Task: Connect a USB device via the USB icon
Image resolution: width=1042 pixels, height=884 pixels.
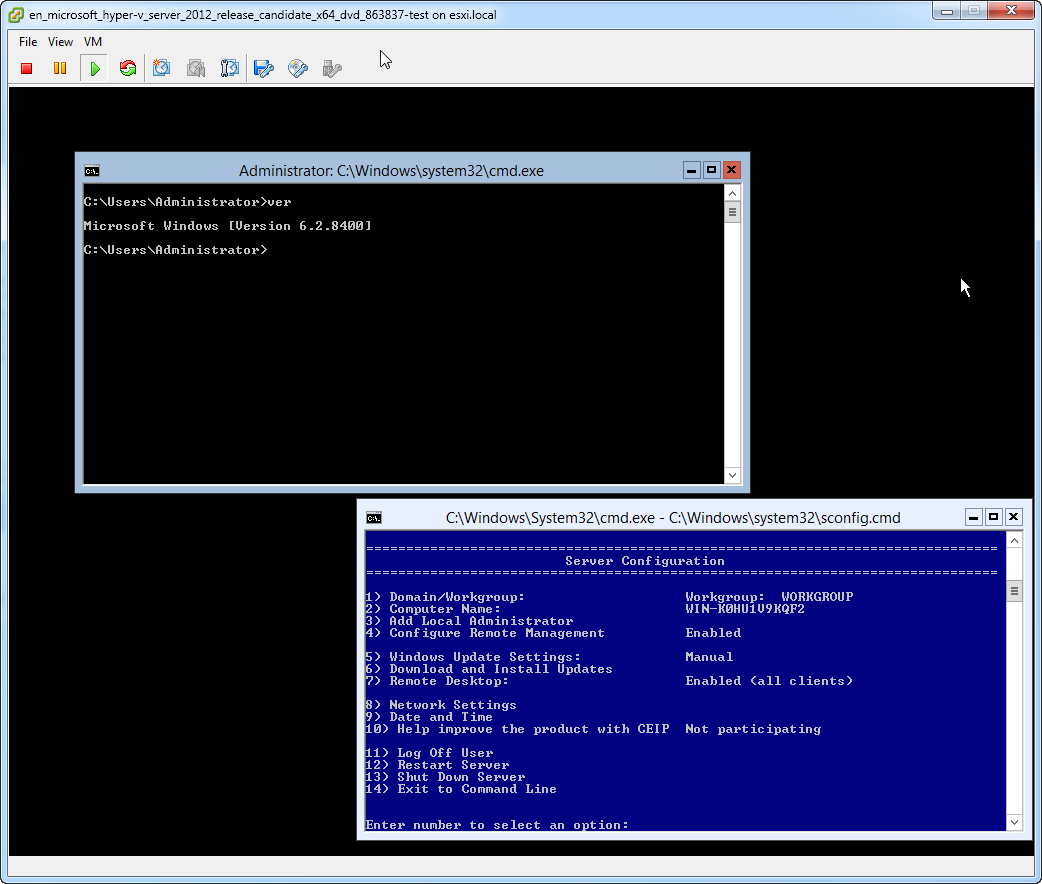Action: click(332, 68)
